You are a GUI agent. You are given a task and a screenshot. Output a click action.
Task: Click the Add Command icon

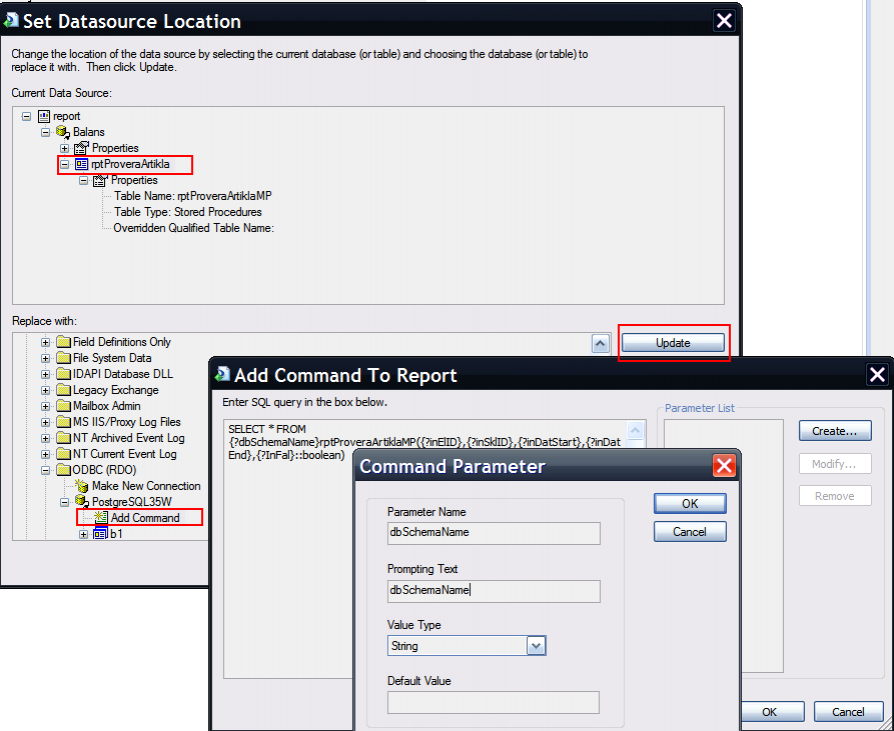click(x=101, y=518)
